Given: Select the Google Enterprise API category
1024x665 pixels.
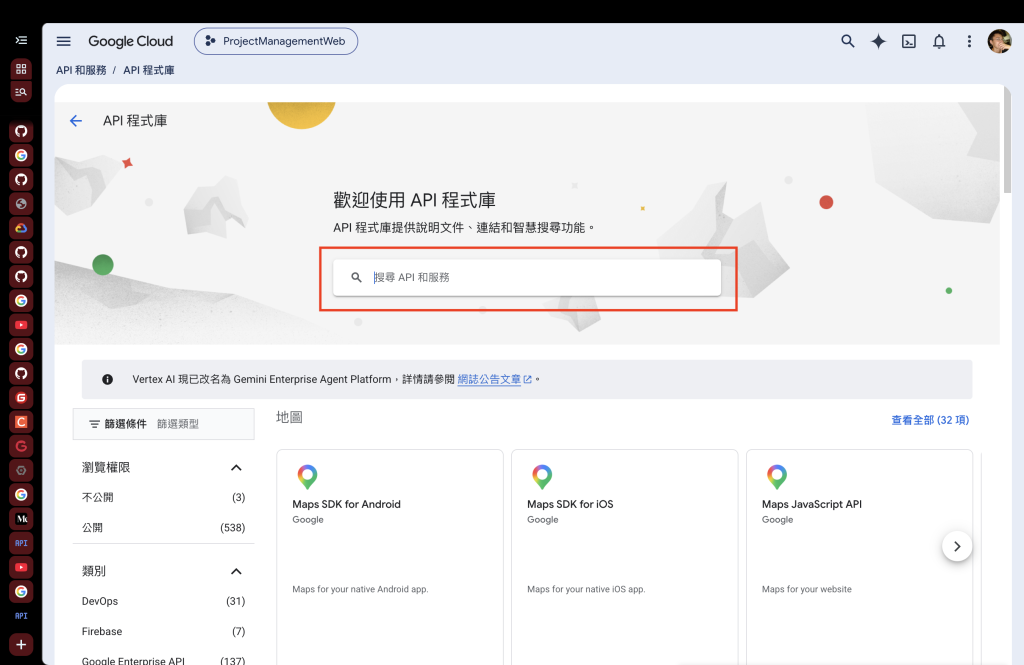Looking at the screenshot, I should point(163,660).
